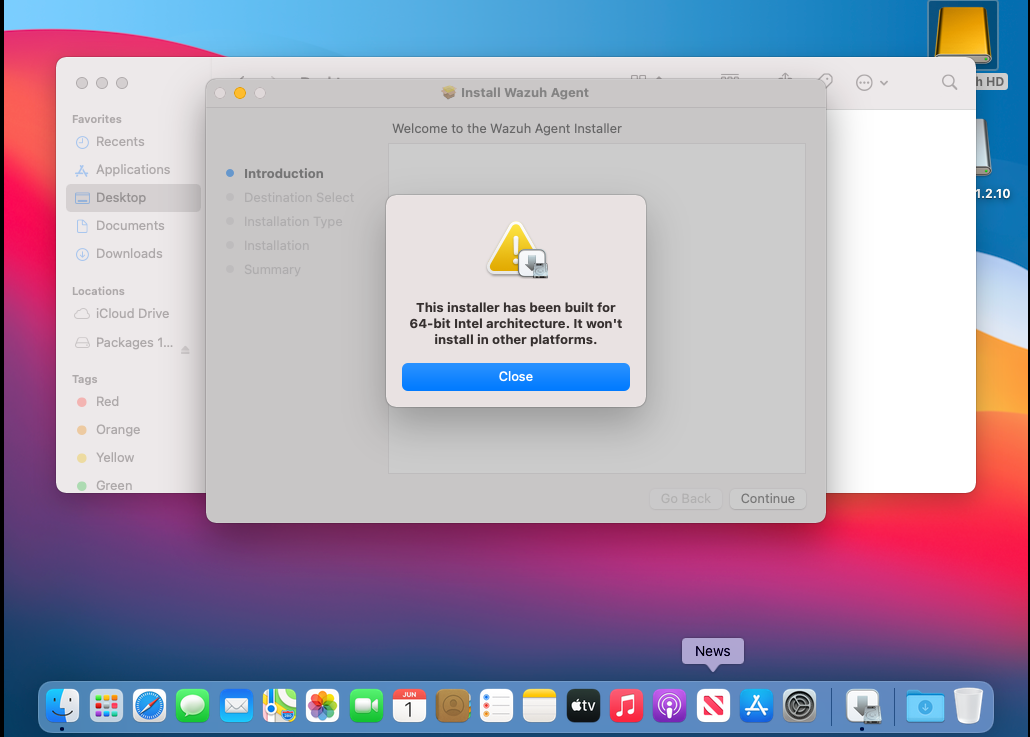Open the Wazuh Agent installer icon in the Dock
The height and width of the screenshot is (737, 1030).
tap(863, 706)
